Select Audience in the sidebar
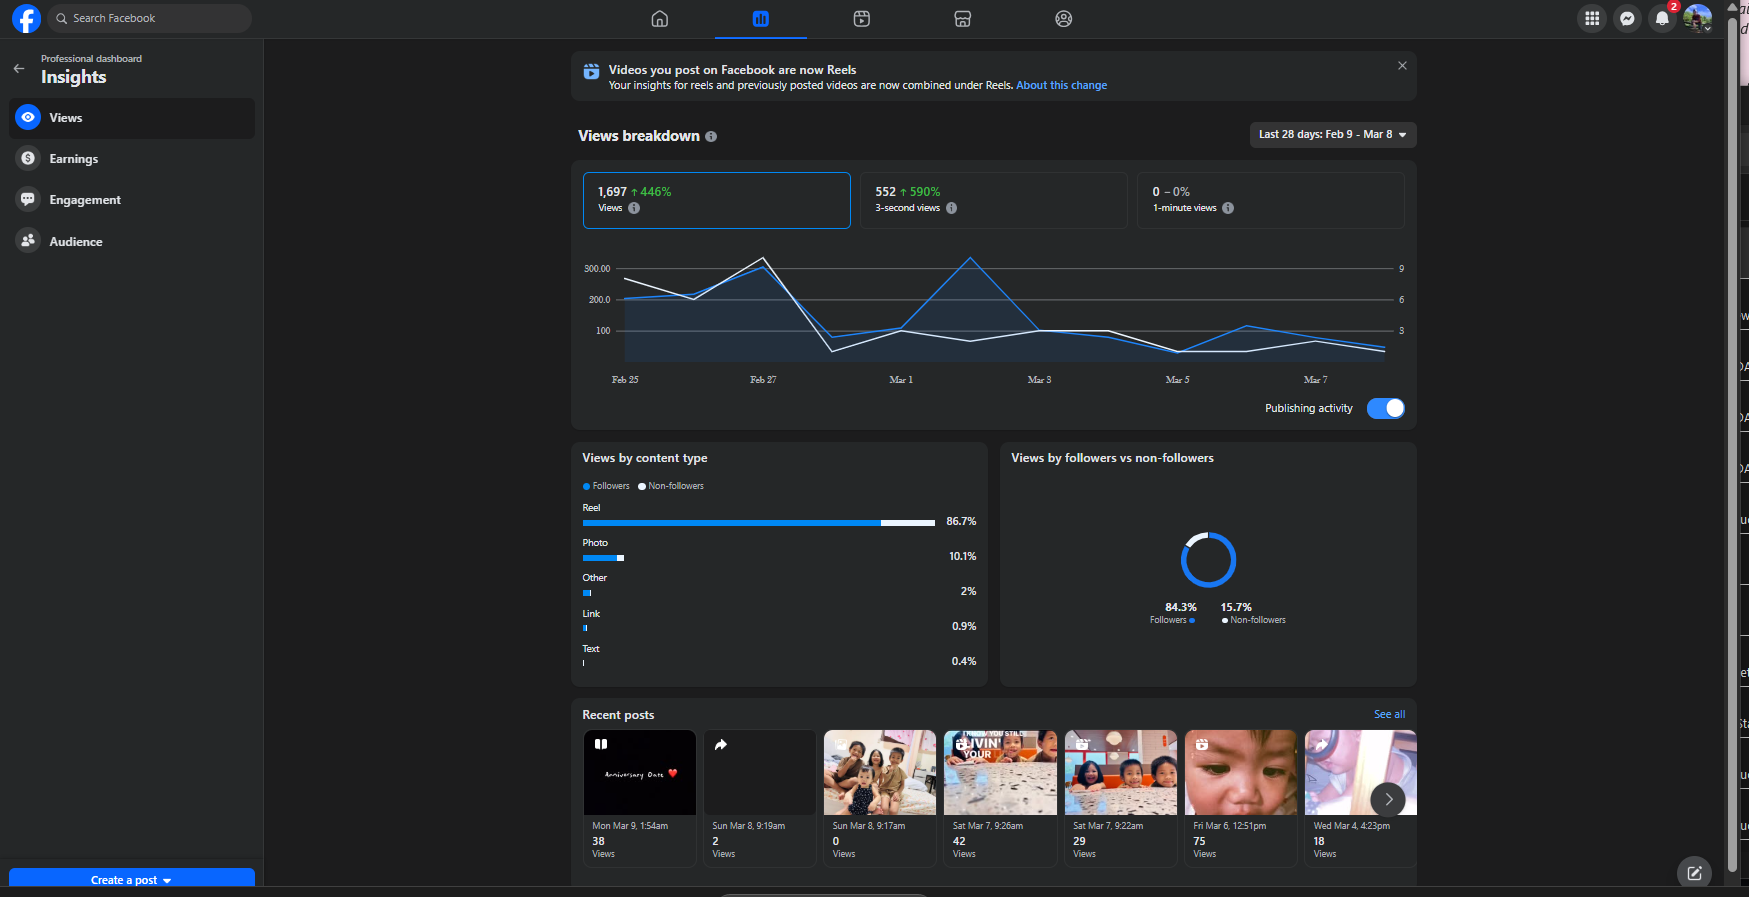 76,242
